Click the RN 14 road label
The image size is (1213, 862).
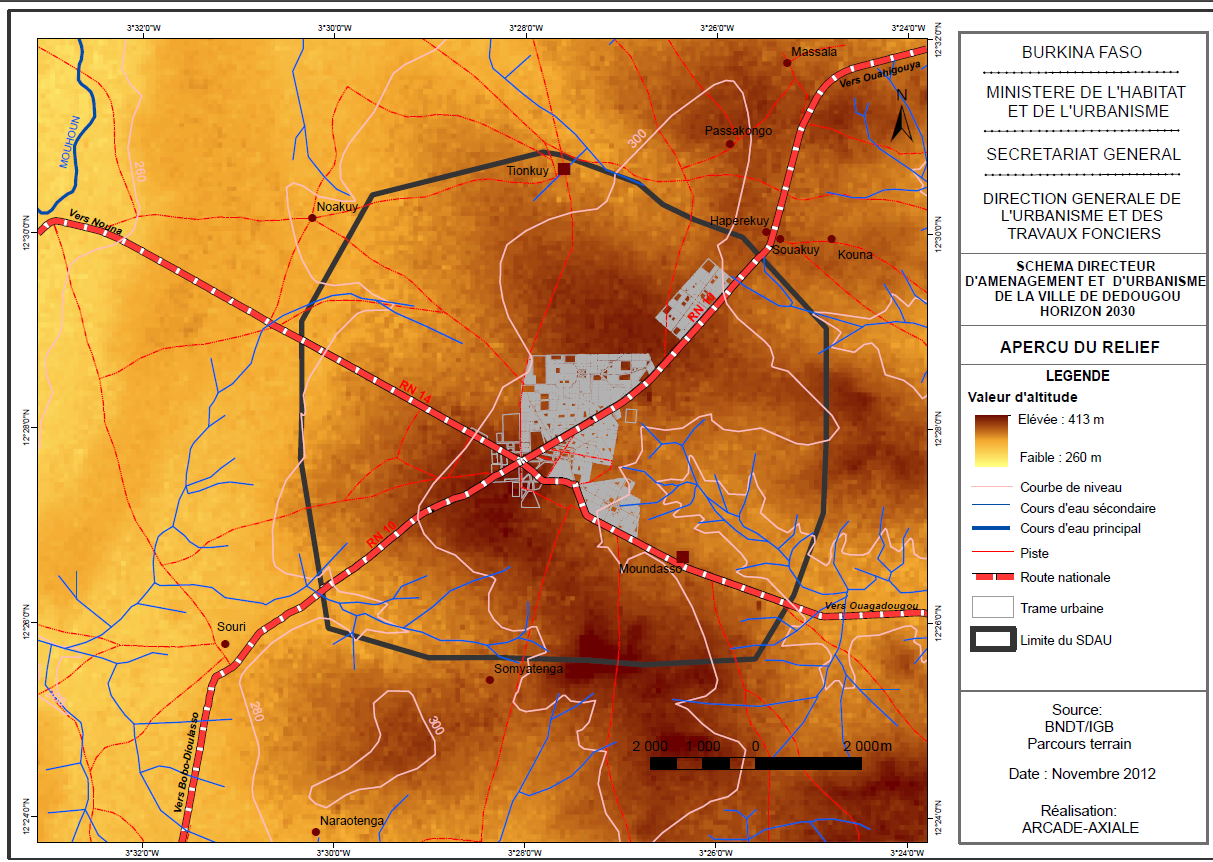415,392
